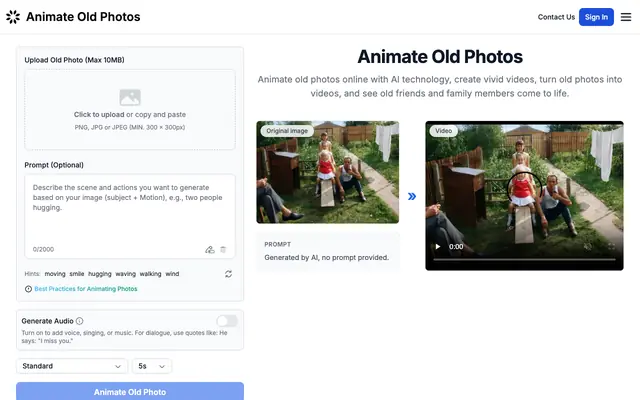Click the 0:00 video timestamp
Image resolution: width=640 pixels, height=400 pixels.
(x=456, y=247)
